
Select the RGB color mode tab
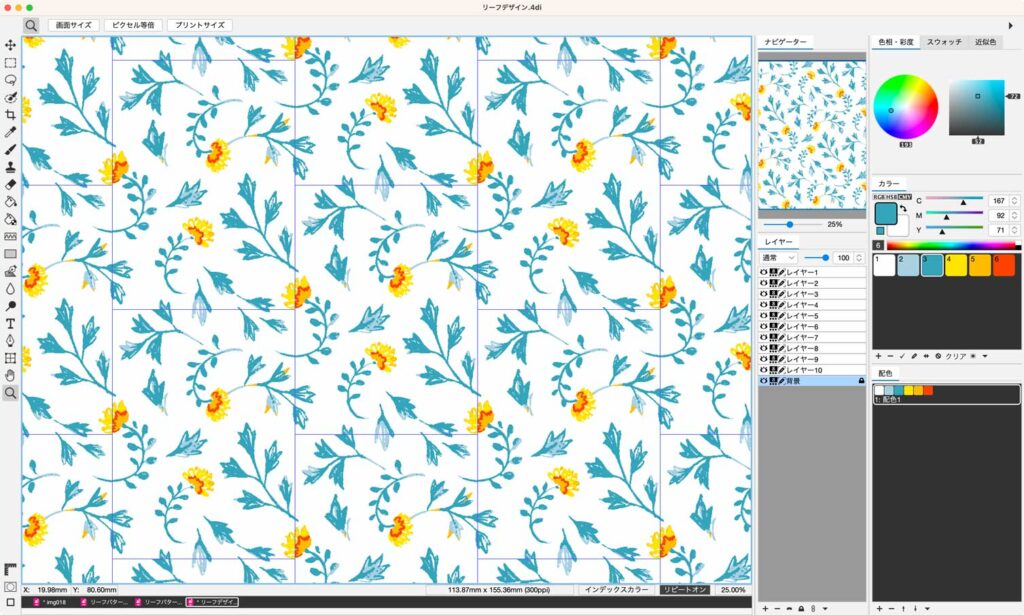tap(879, 197)
